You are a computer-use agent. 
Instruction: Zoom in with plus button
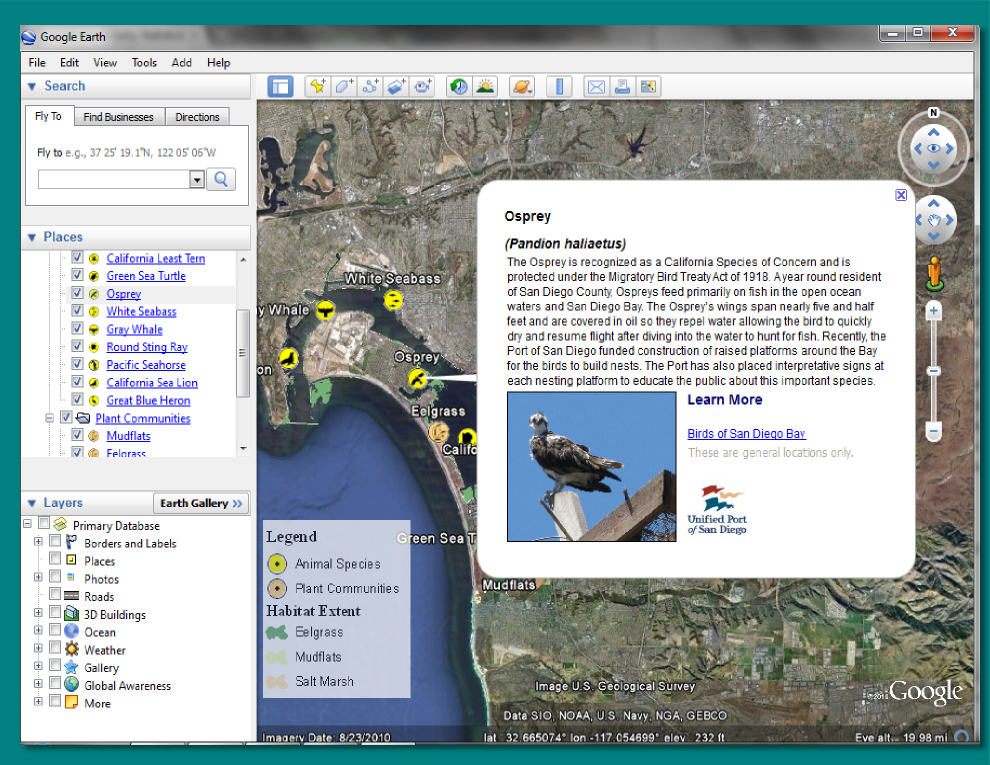933,311
